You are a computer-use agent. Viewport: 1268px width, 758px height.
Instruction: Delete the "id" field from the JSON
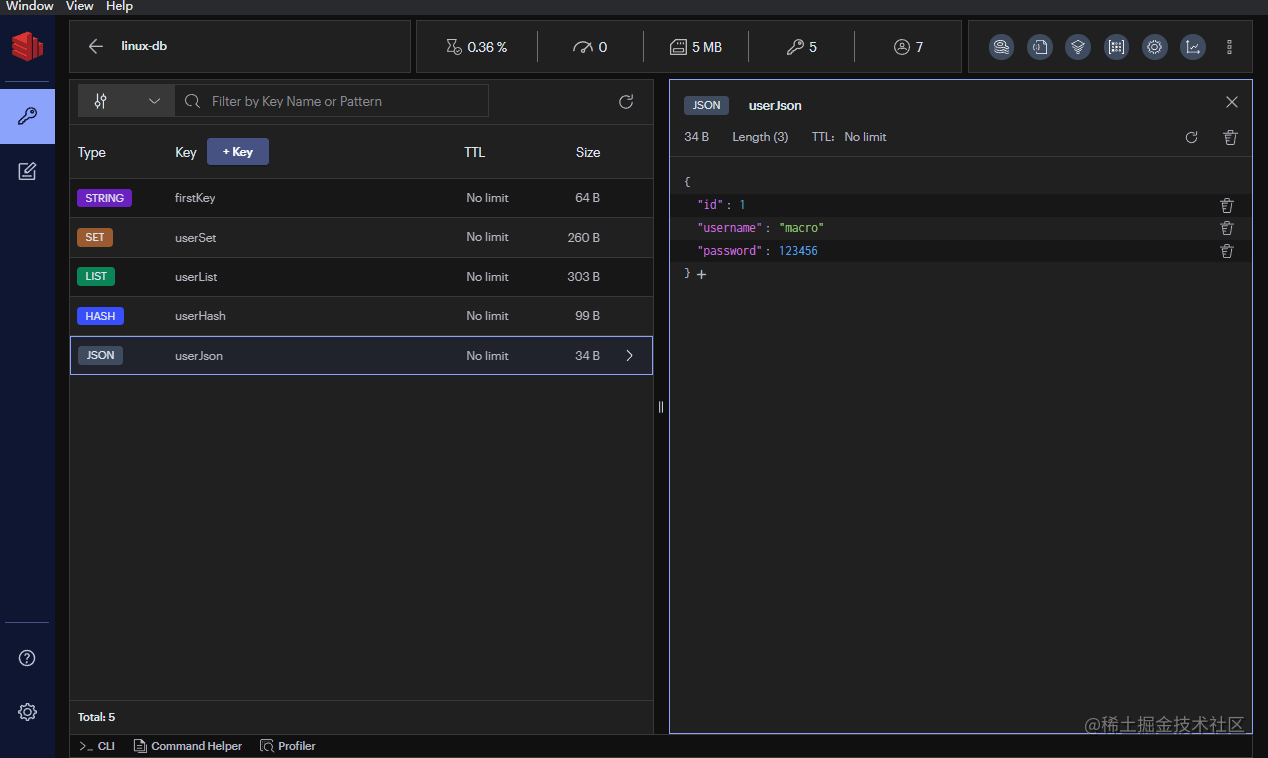(x=1227, y=205)
